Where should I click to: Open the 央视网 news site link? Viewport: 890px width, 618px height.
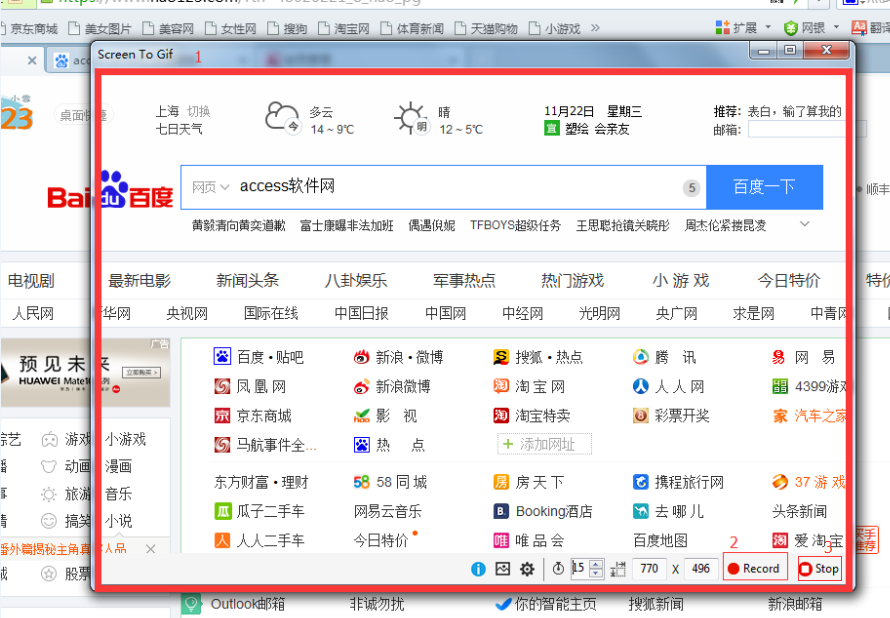(187, 313)
